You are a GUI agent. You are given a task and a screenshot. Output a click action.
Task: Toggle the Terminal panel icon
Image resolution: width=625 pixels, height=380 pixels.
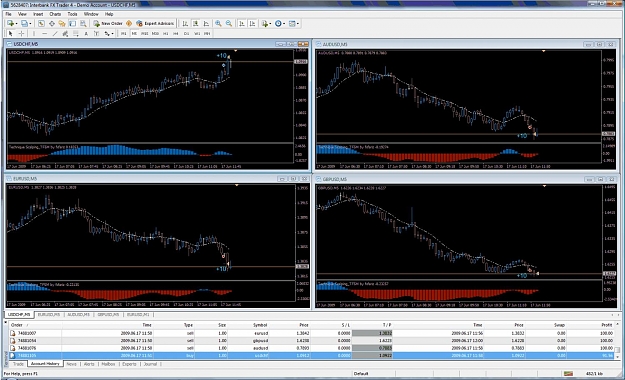point(72,24)
